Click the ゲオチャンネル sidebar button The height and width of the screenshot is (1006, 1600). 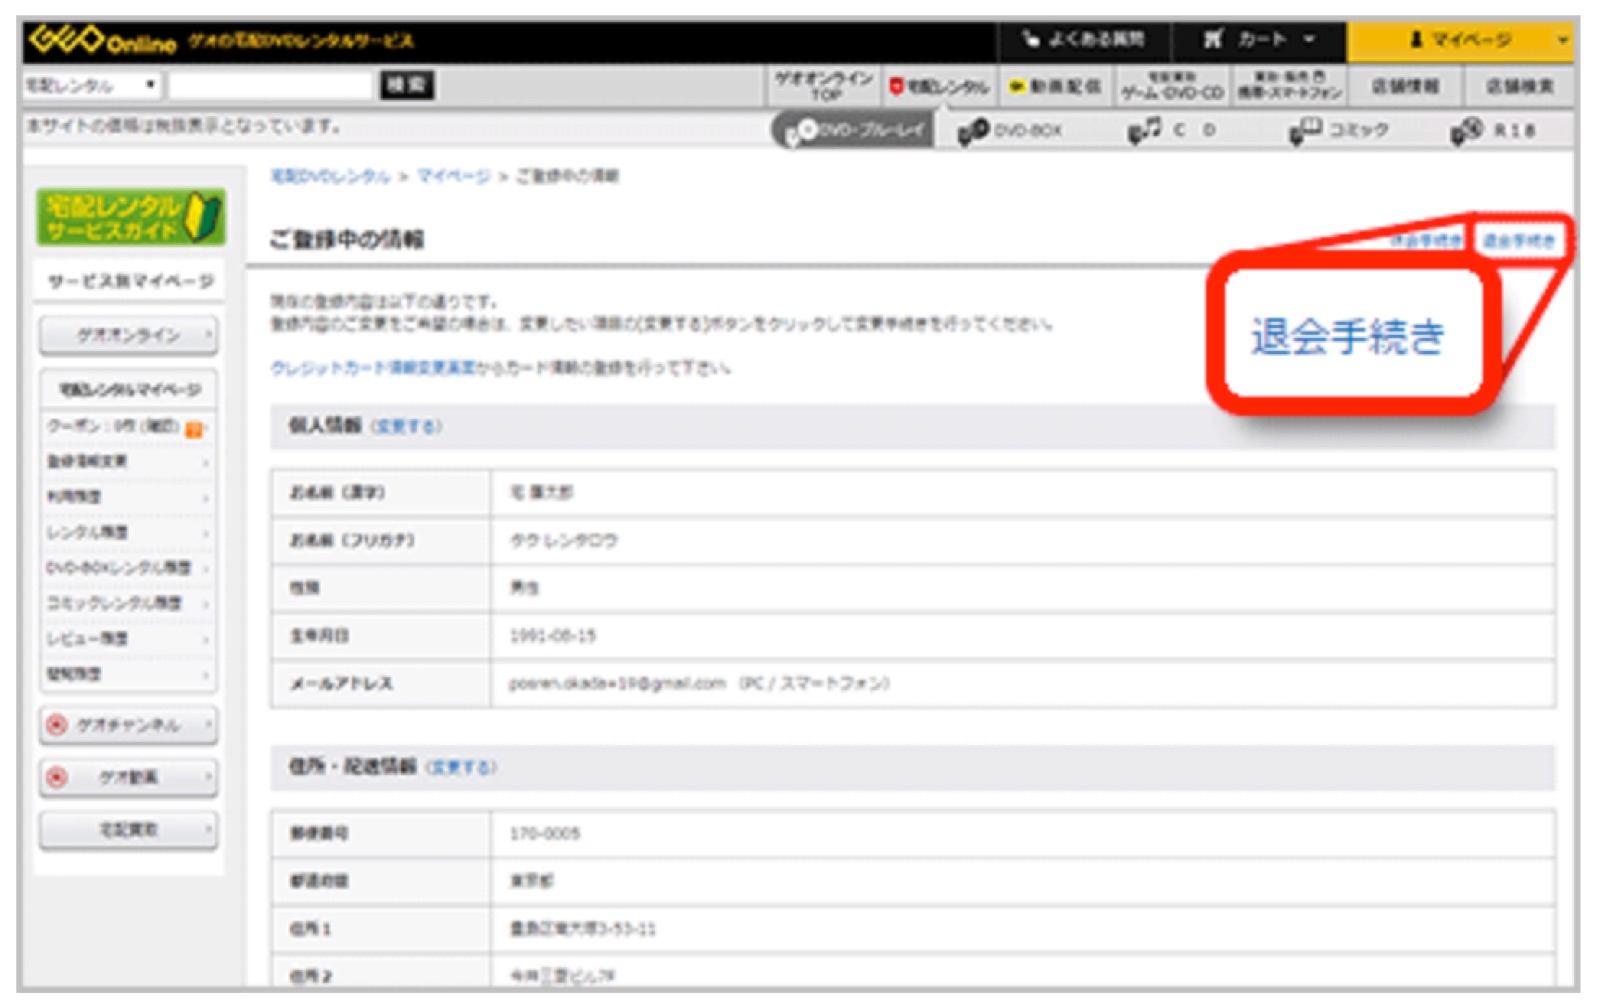[x=128, y=725]
